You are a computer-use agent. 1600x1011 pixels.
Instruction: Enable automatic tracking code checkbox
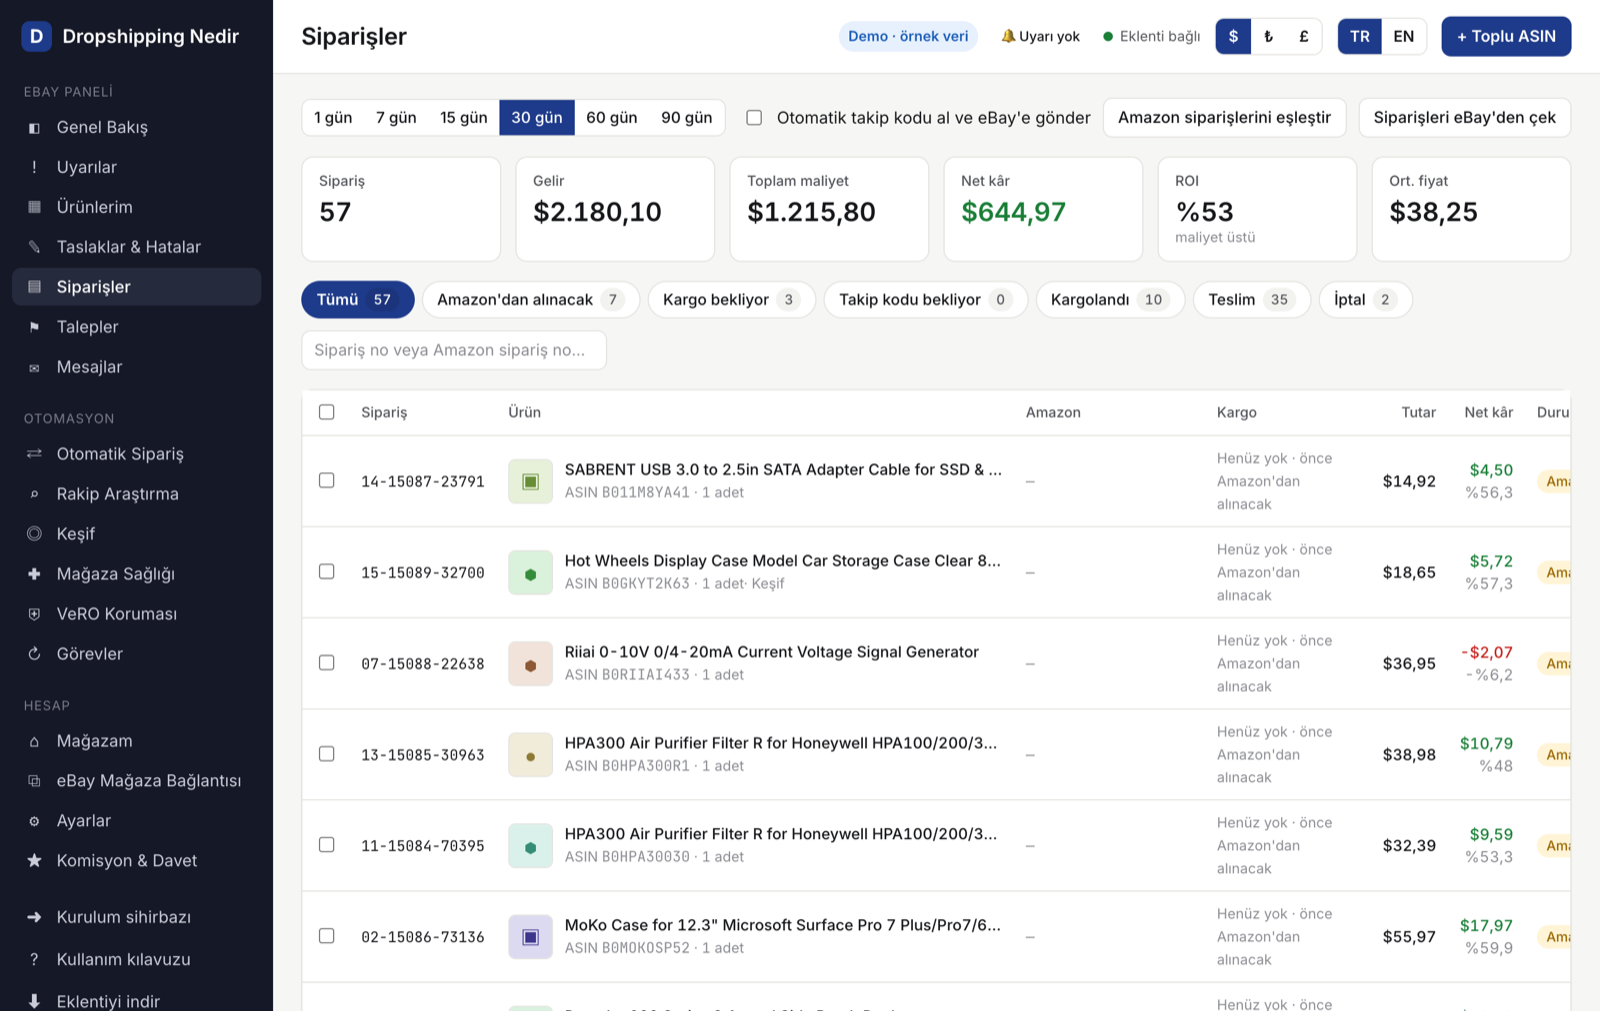click(754, 118)
